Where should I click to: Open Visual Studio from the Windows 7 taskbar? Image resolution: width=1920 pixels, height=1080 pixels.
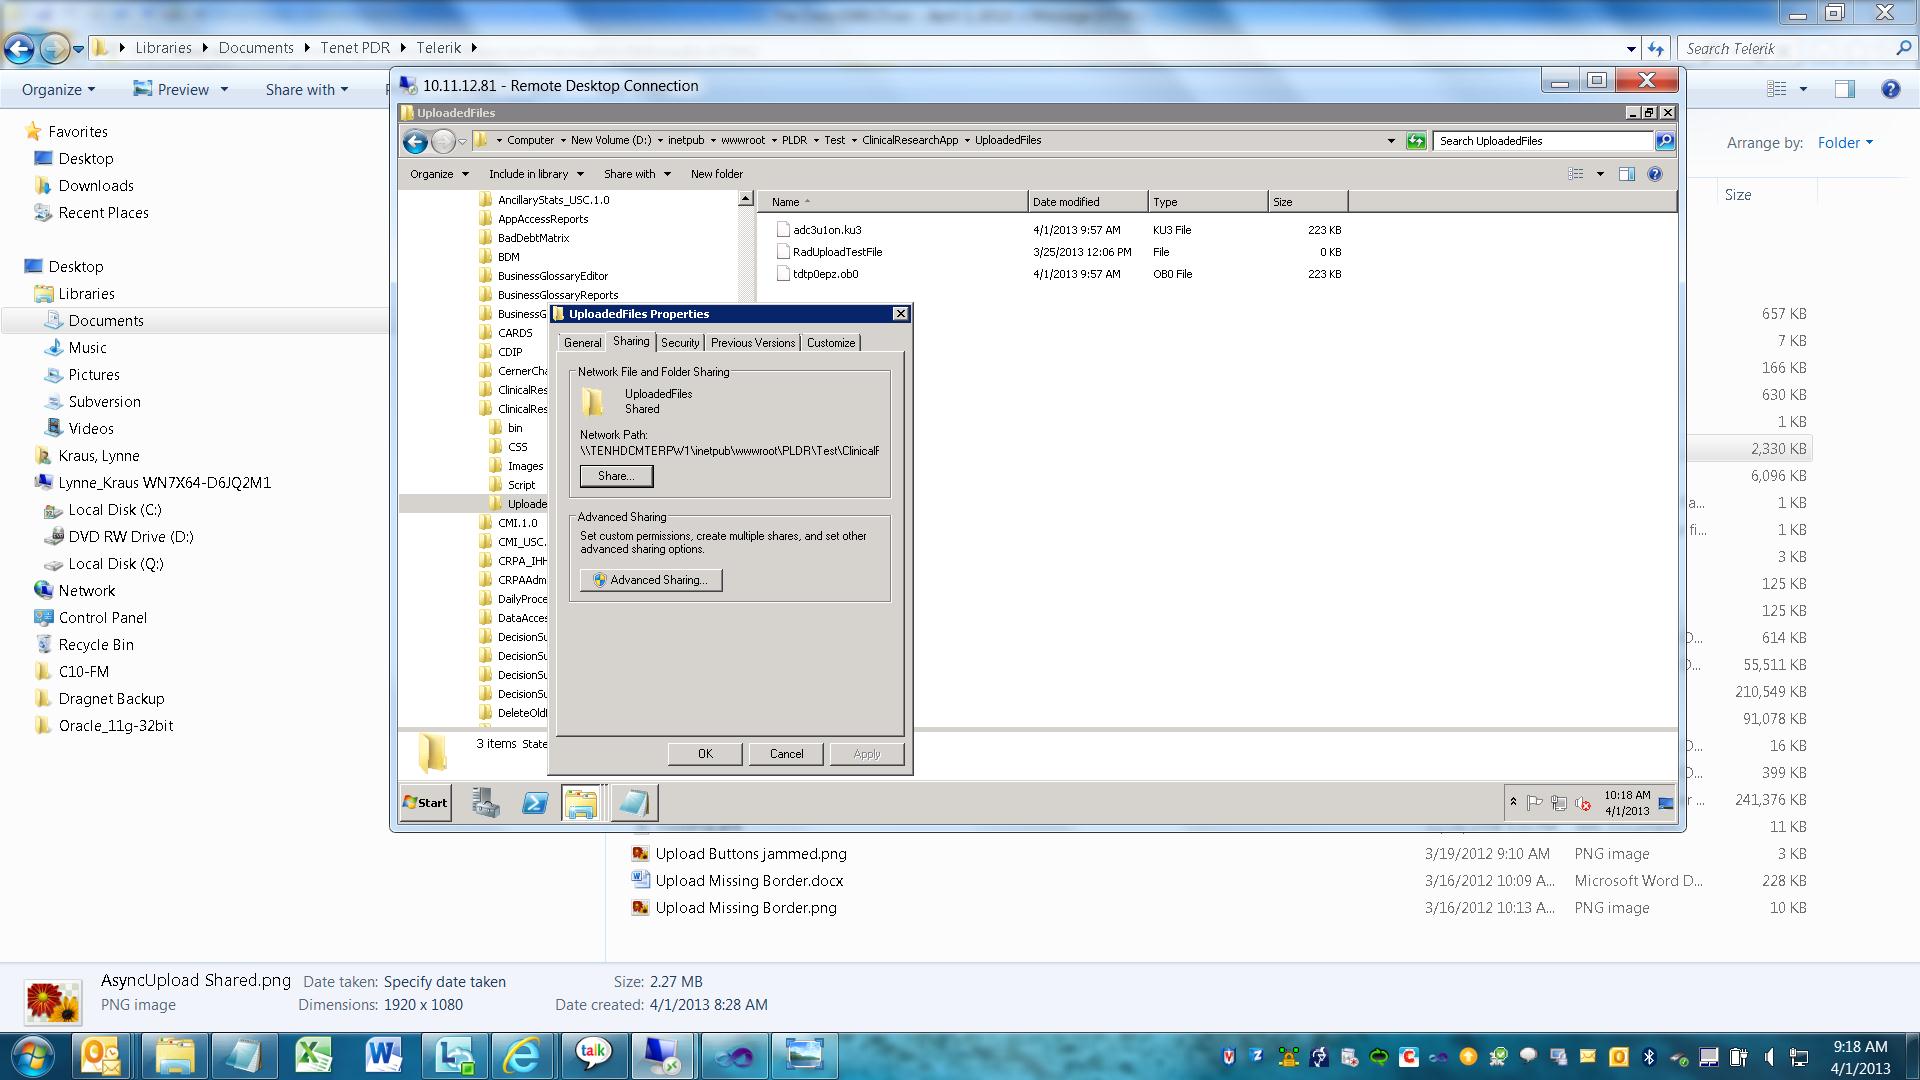point(734,1056)
